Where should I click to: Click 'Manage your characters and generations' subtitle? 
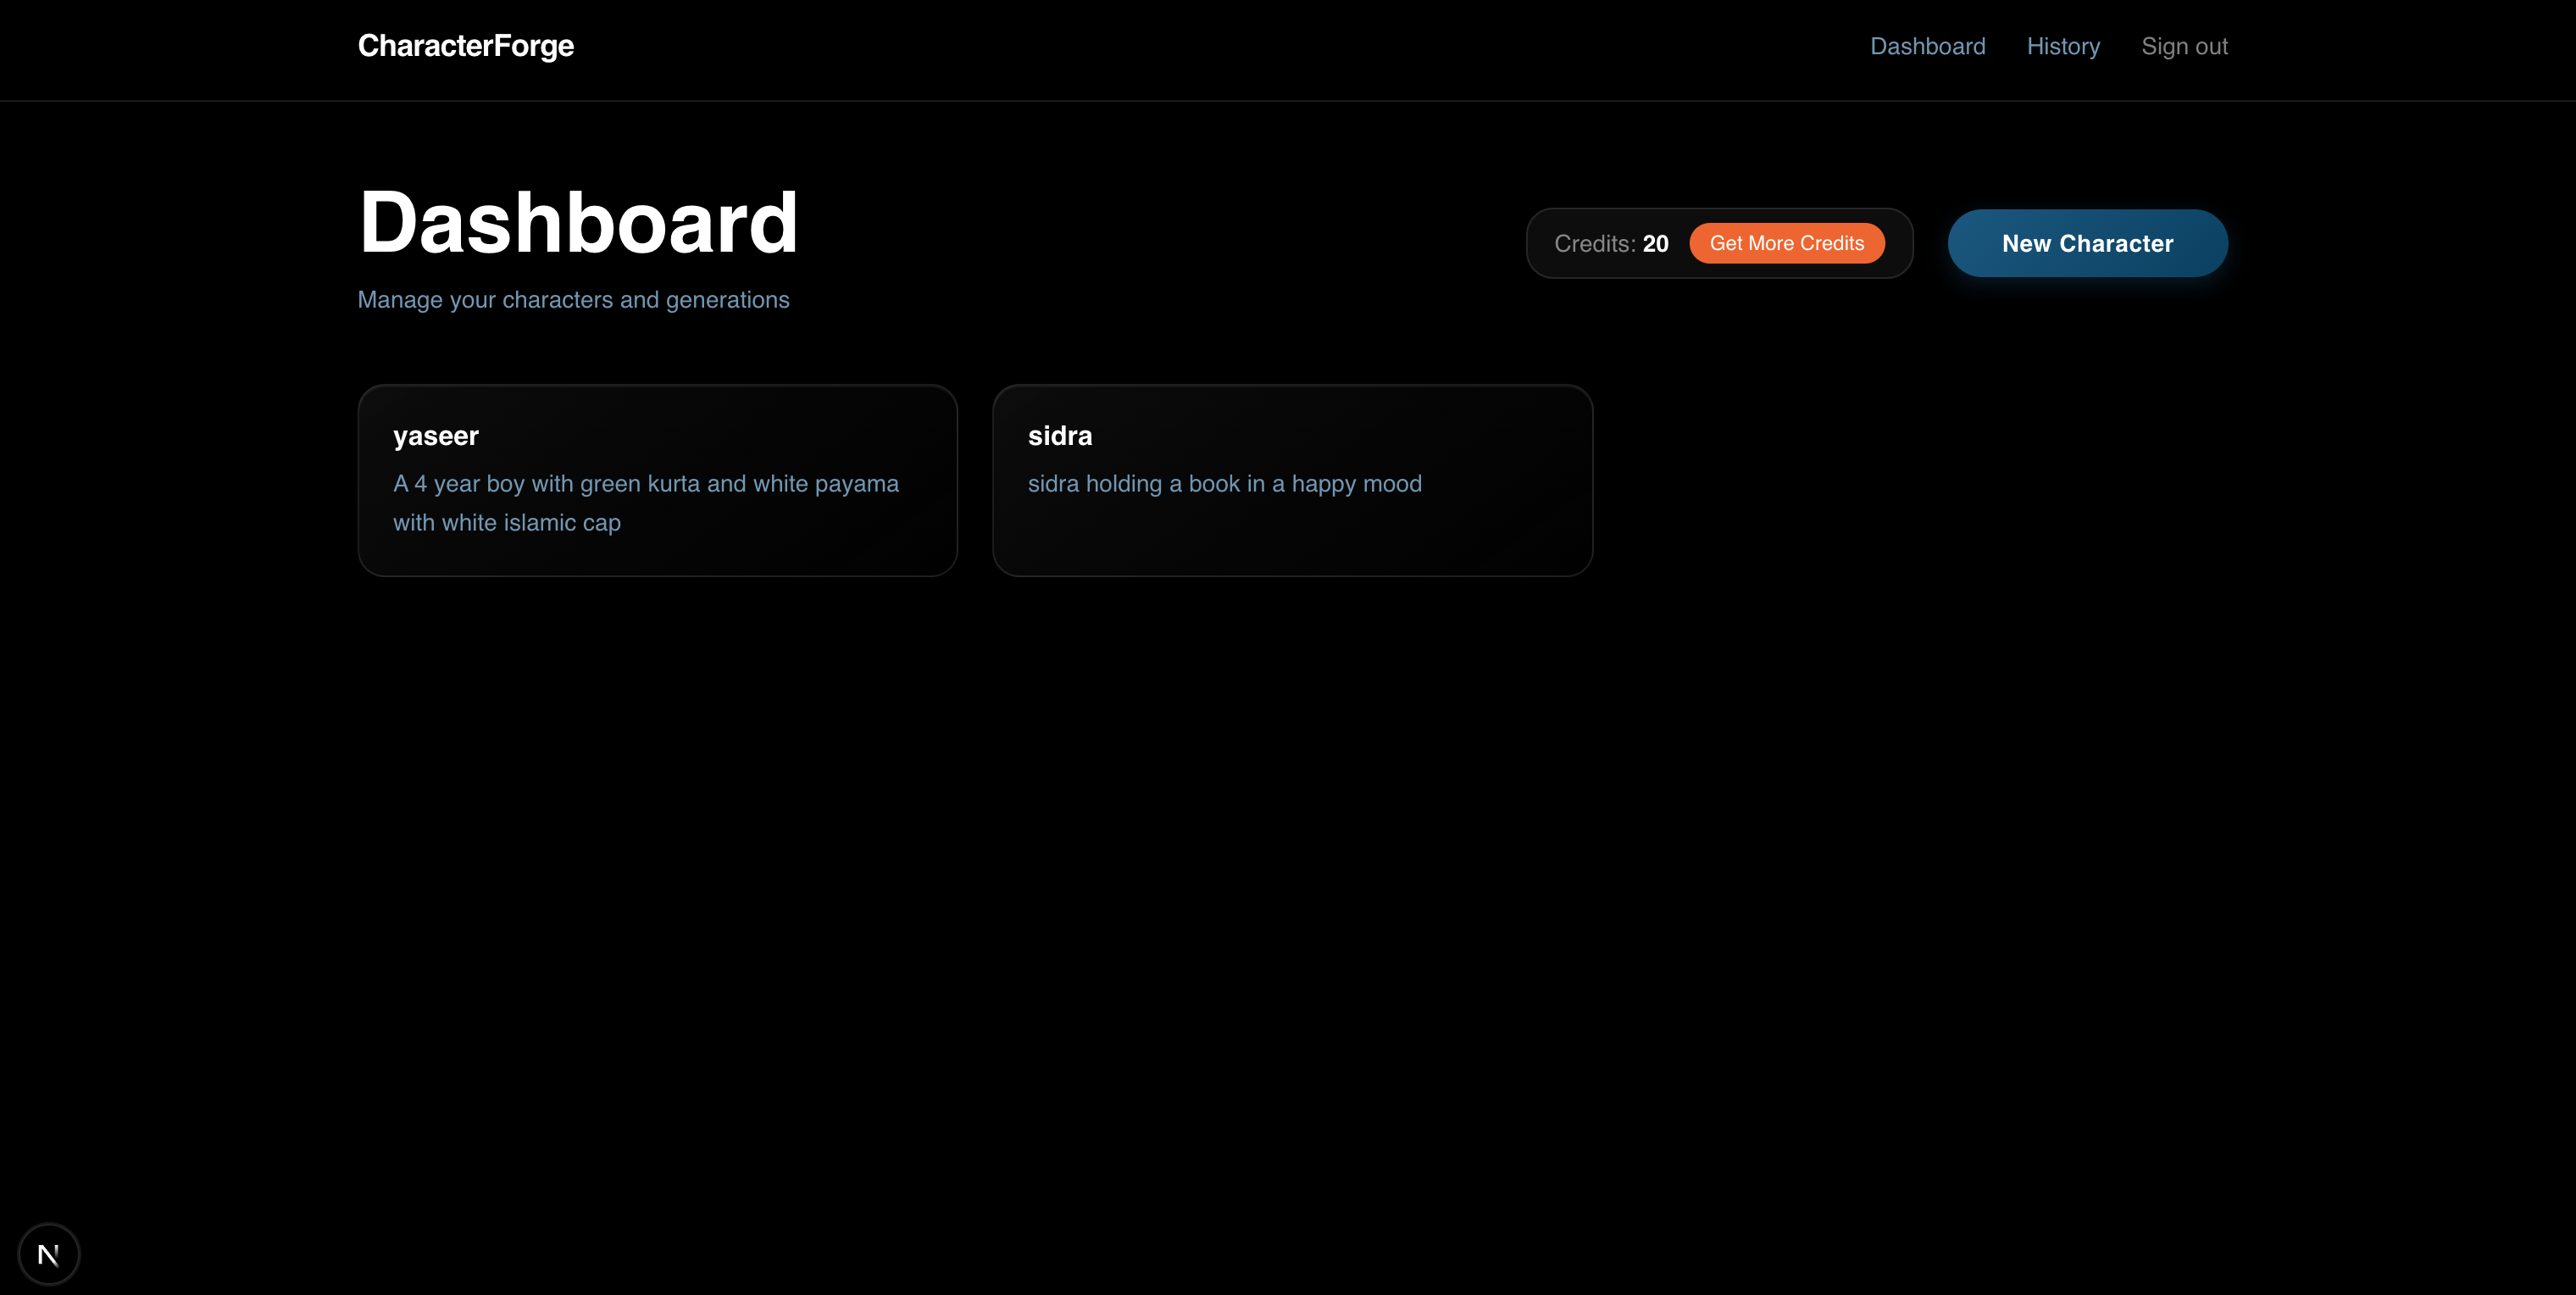[x=573, y=300]
